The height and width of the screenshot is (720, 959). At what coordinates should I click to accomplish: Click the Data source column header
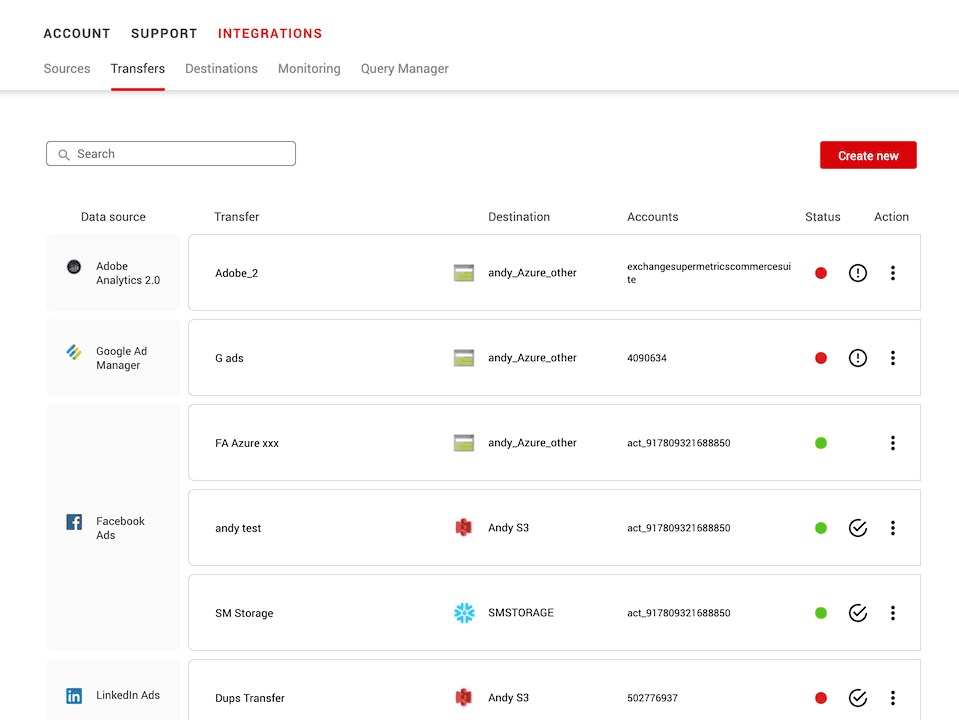[x=113, y=217]
